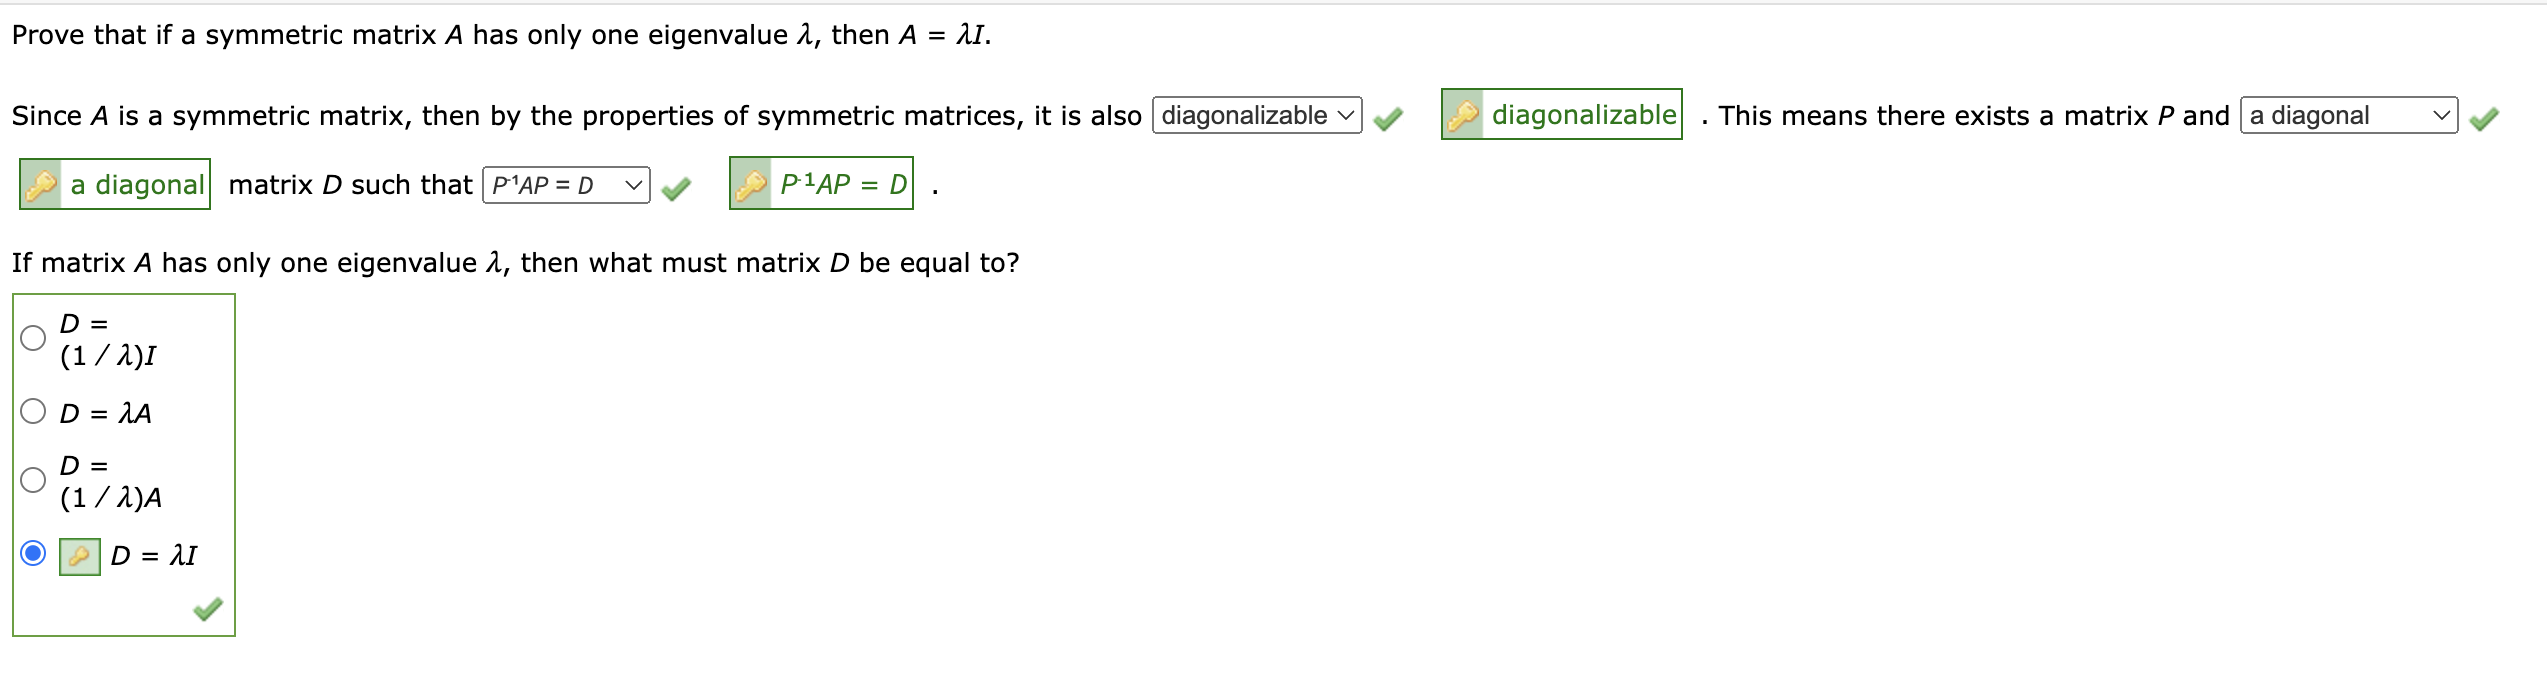Select the radio button for 'D = λI'
The width and height of the screenshot is (2547, 674).
tap(32, 553)
